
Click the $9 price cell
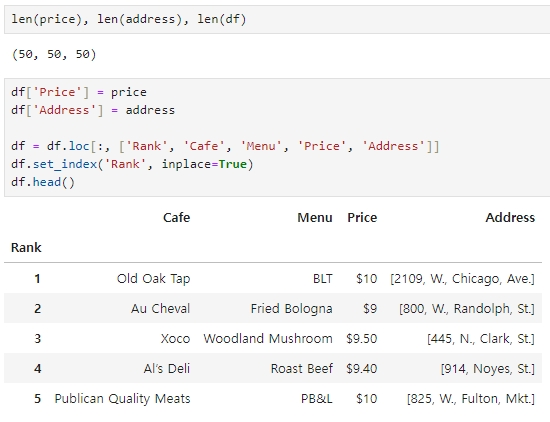[370, 309]
